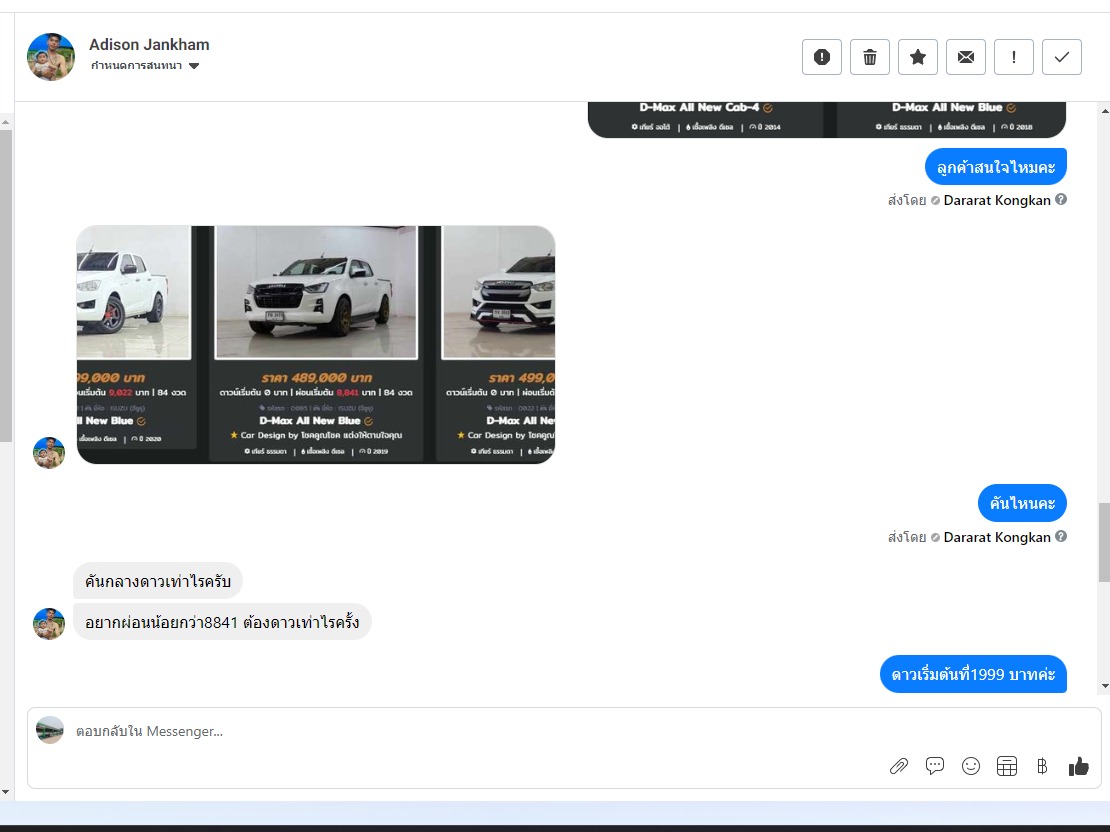Open Adison Jankham's header profile picture
The width and height of the screenshot is (1110, 832).
pos(51,57)
